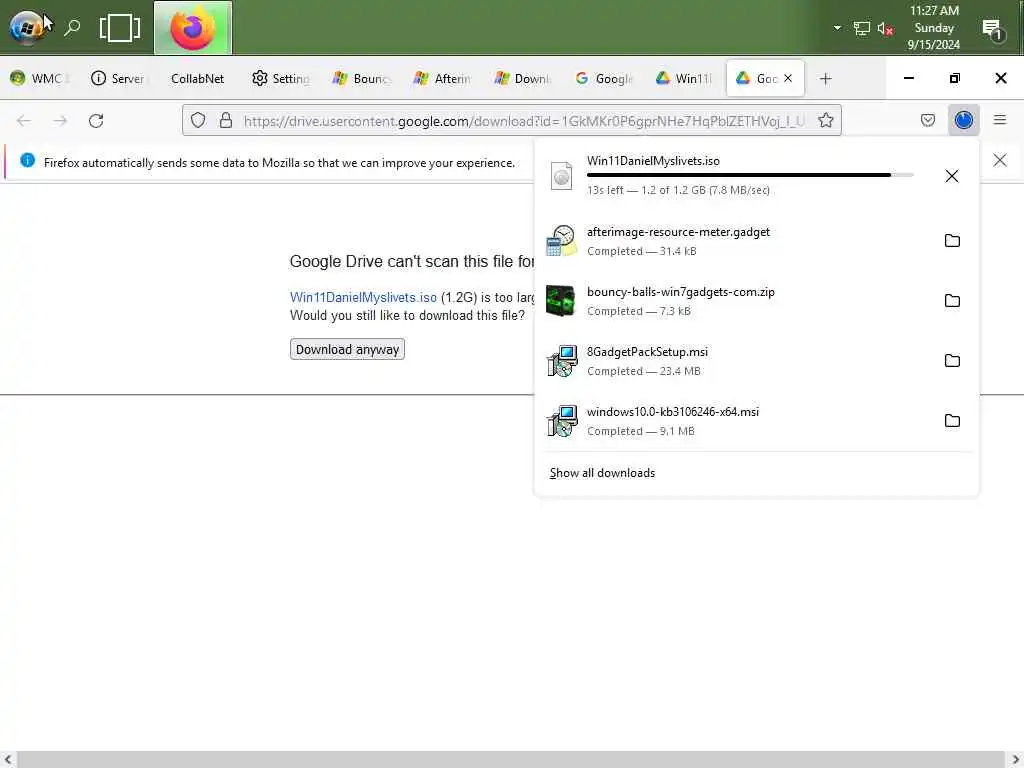Switch to the Win11 Drive tab
Image resolution: width=1024 pixels, height=768 pixels.
point(684,78)
